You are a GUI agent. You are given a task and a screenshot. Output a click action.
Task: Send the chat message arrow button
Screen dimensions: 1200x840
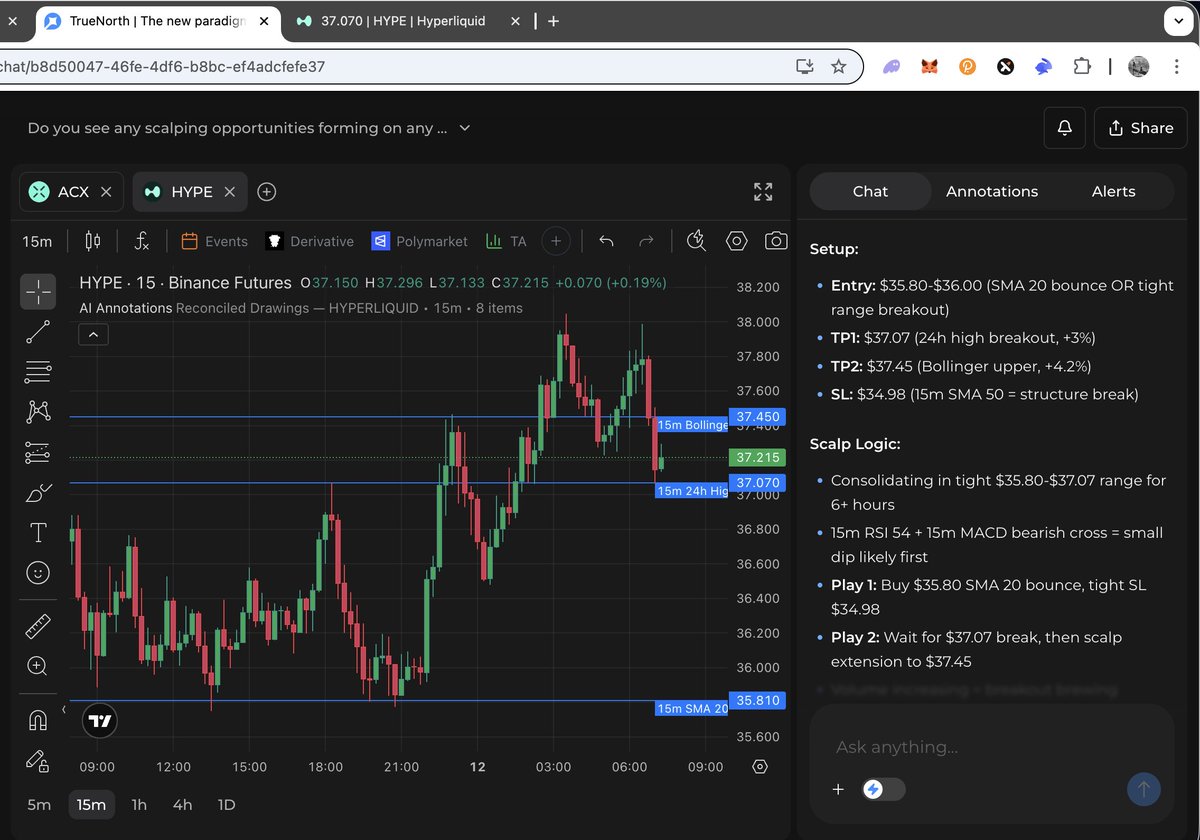click(1144, 789)
